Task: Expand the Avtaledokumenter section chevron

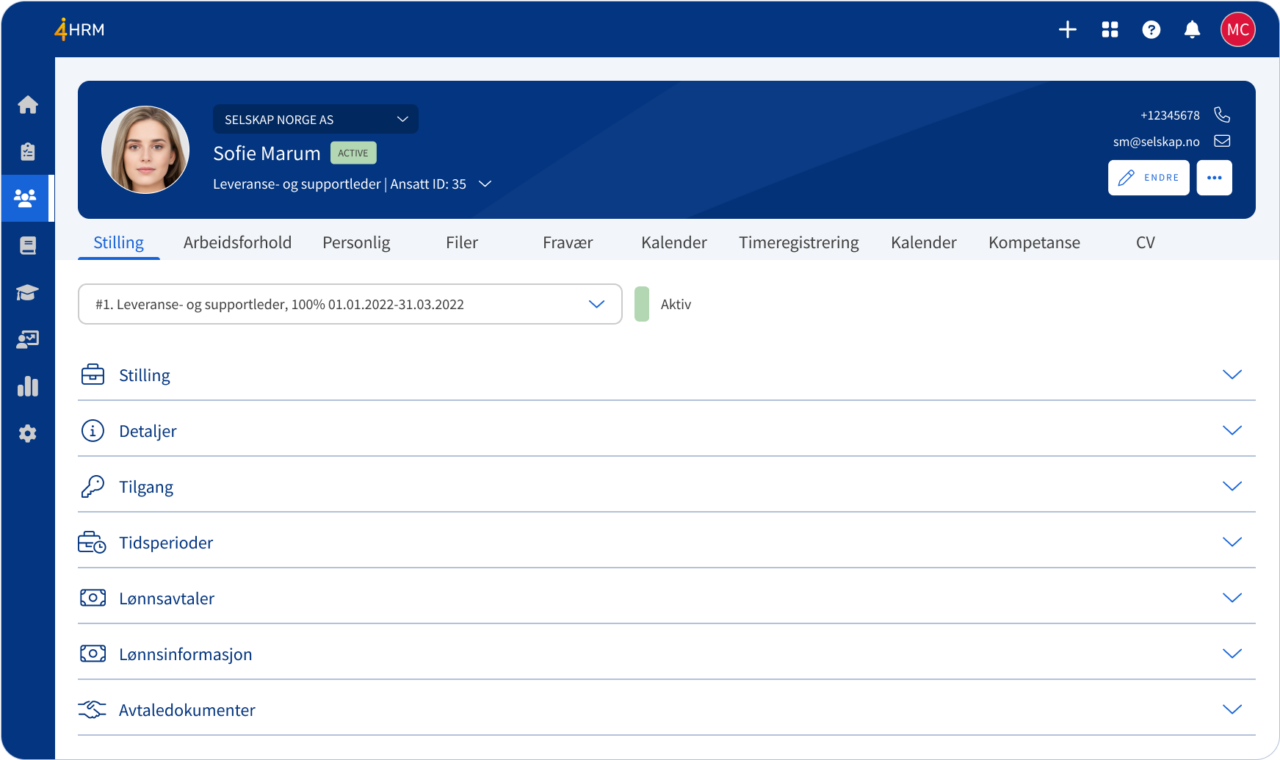Action: tap(1232, 710)
